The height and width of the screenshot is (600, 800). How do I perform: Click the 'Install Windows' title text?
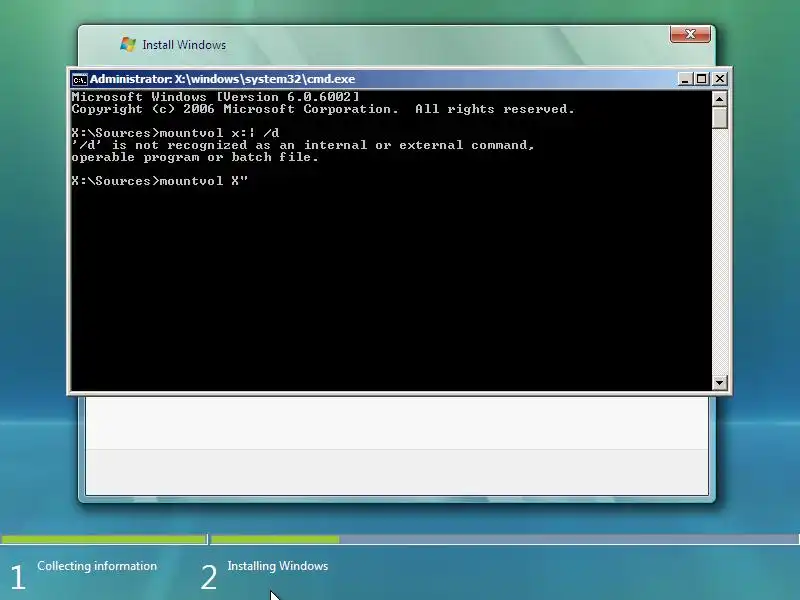click(184, 45)
